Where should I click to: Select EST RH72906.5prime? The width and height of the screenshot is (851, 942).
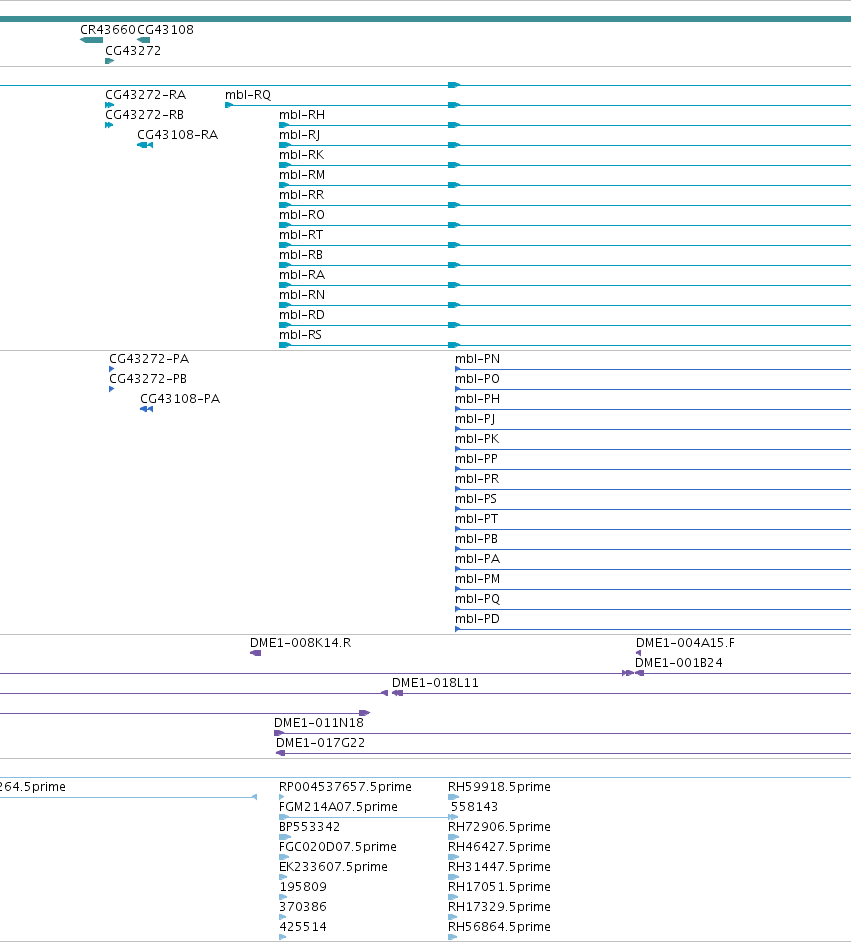click(499, 827)
